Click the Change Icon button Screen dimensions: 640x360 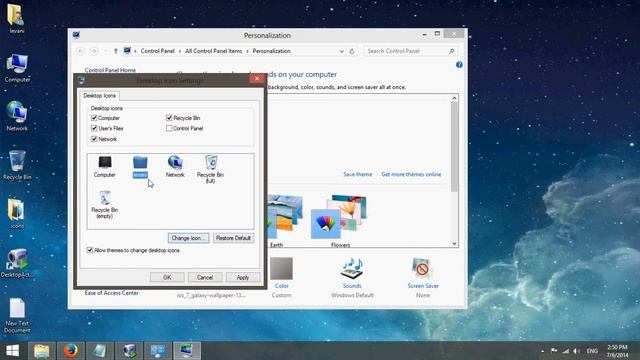tap(188, 238)
